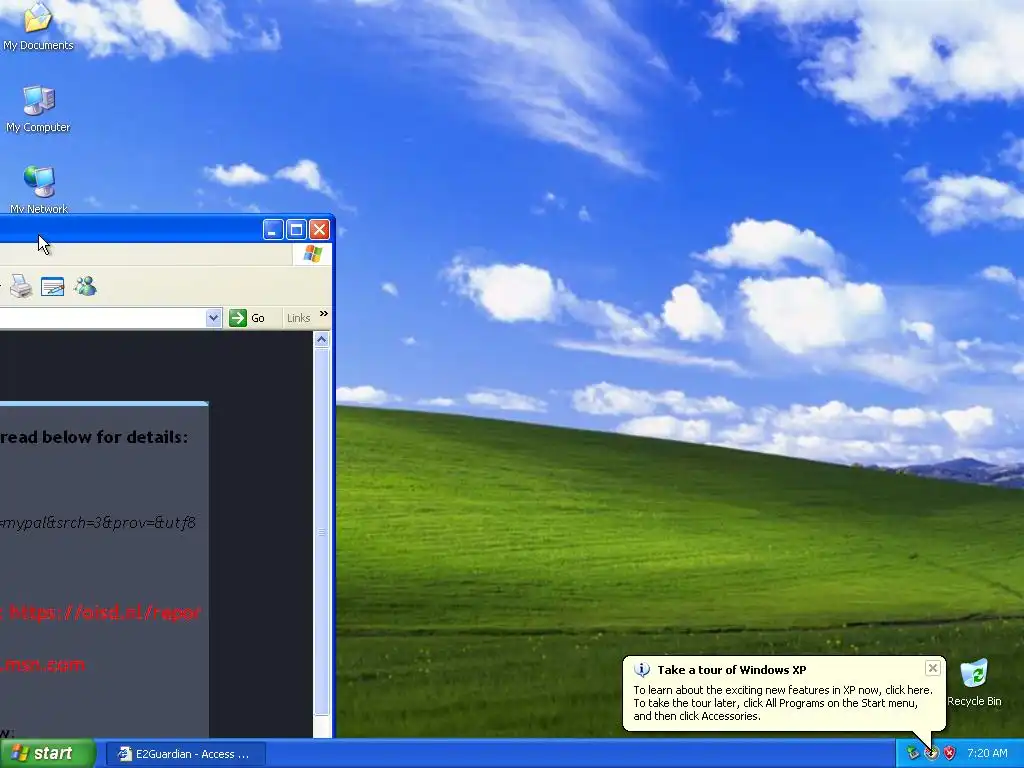Click the Go button text
The width and height of the screenshot is (1024, 768).
pos(258,318)
